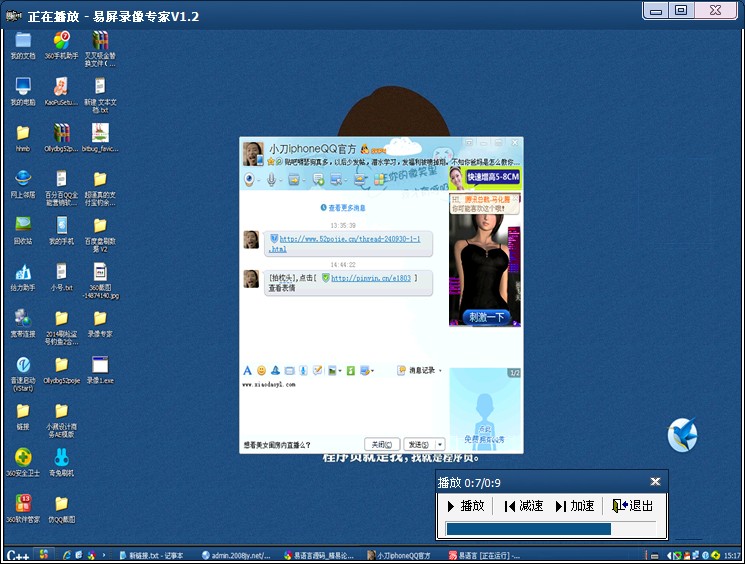Click the 播放 play button in player panel
Screen dimensions: 745x564
tap(466, 506)
